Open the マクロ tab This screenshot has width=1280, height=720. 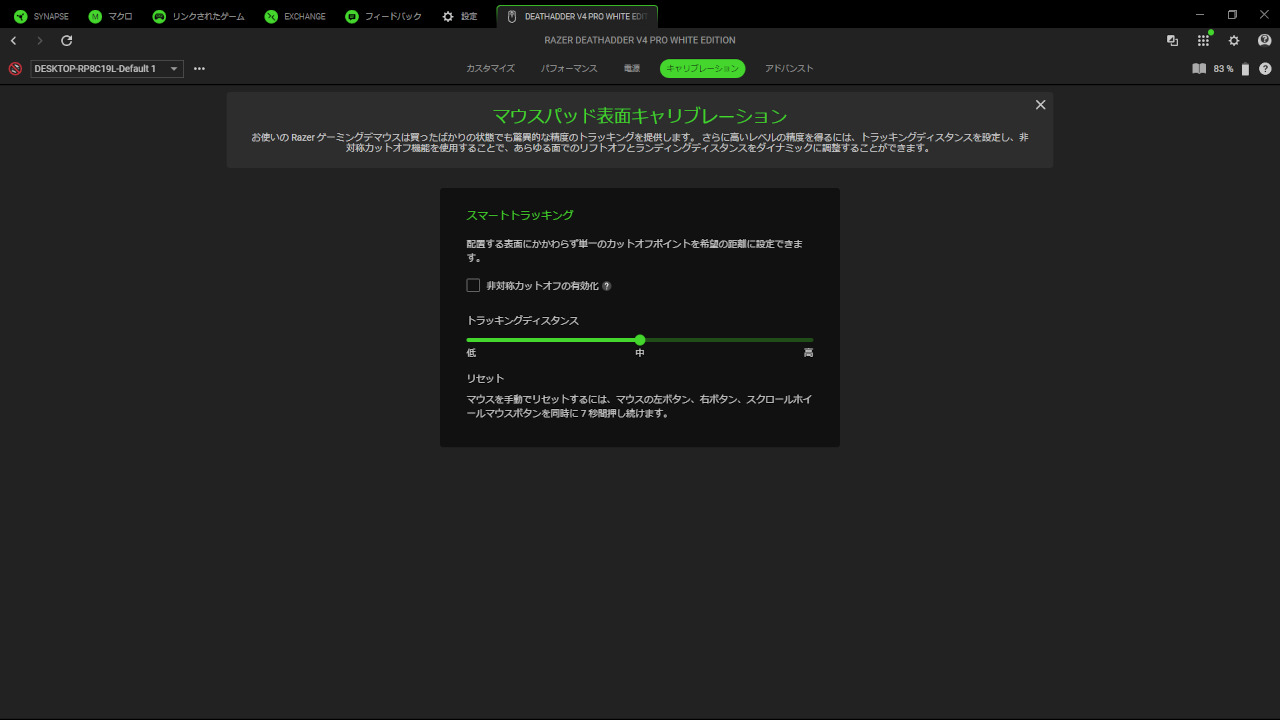click(110, 17)
